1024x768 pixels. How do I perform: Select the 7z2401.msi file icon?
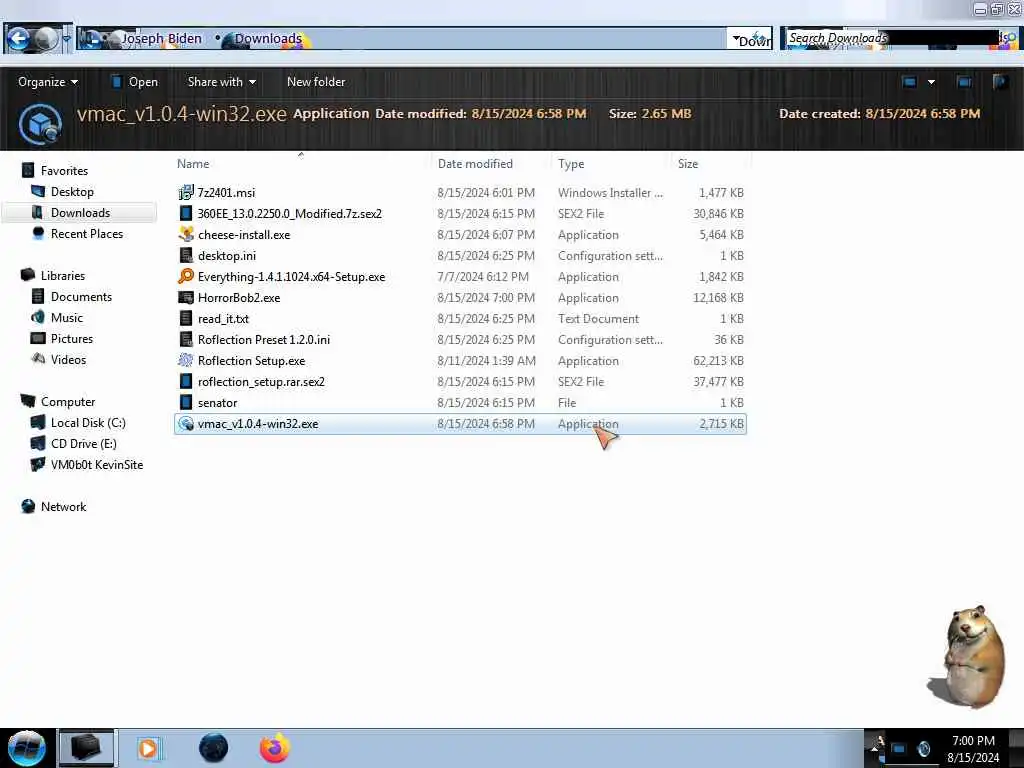pos(186,192)
